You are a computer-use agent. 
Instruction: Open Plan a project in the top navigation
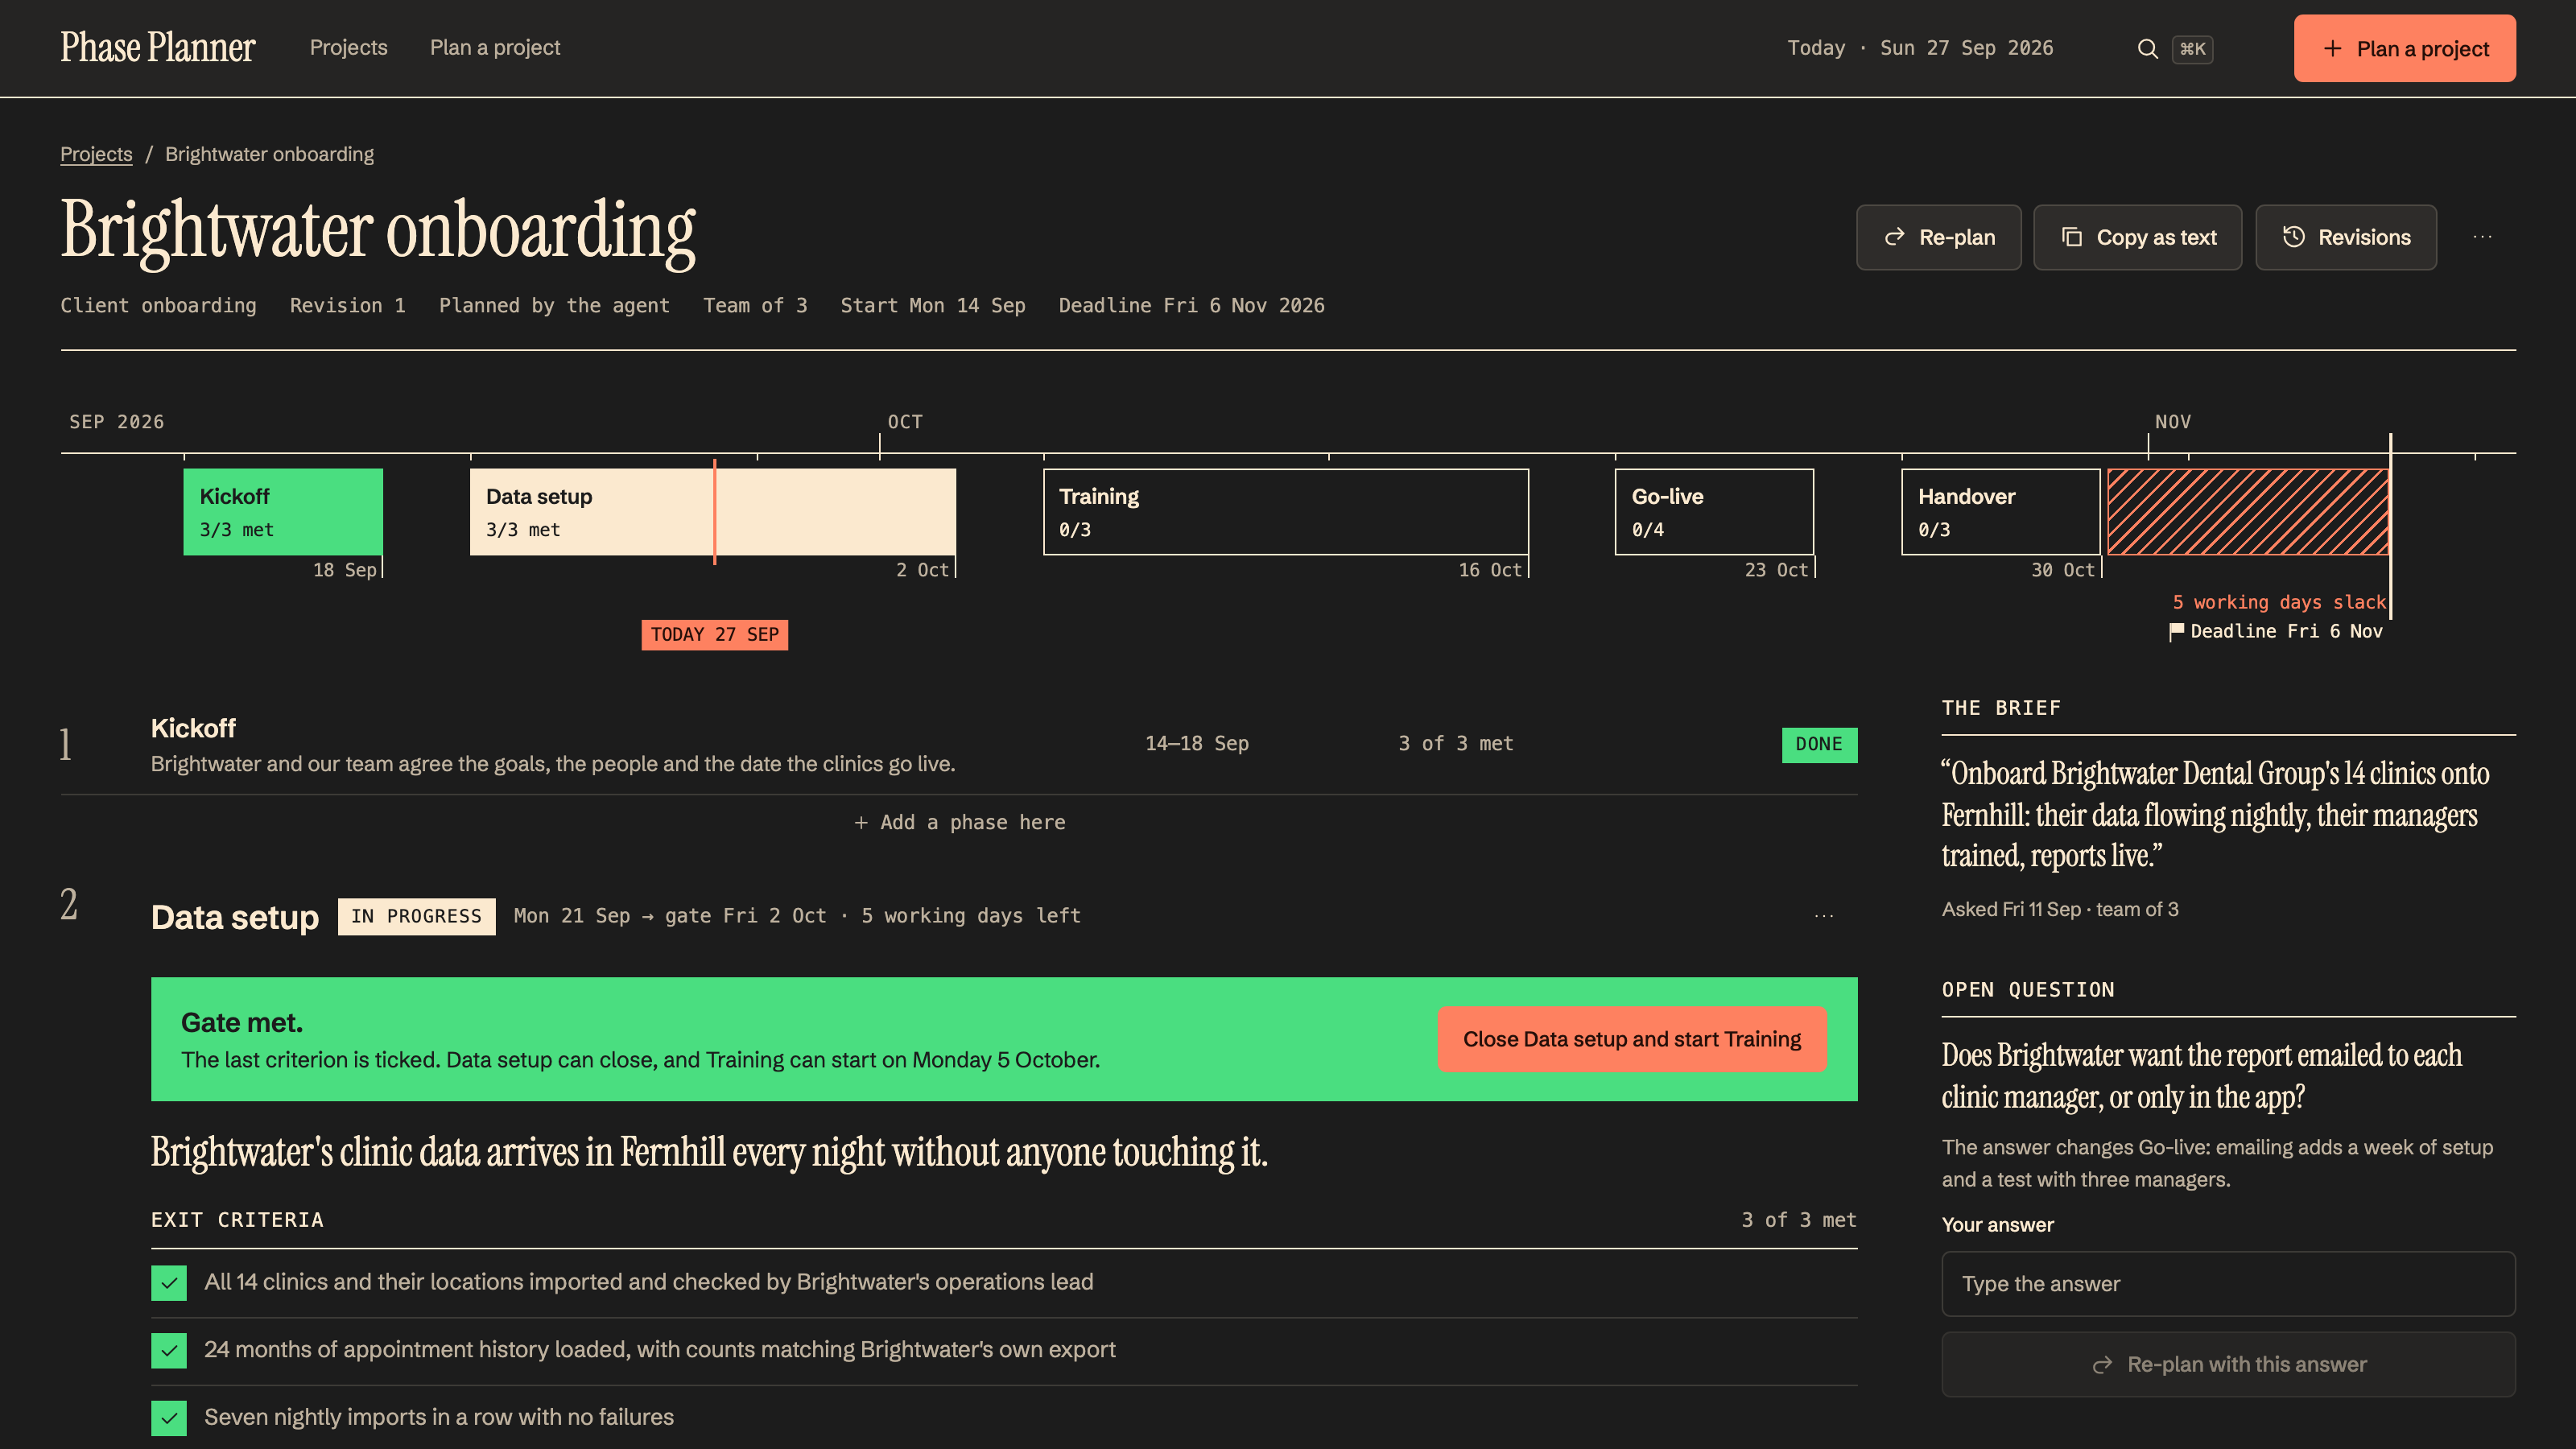pyautogui.click(x=495, y=47)
